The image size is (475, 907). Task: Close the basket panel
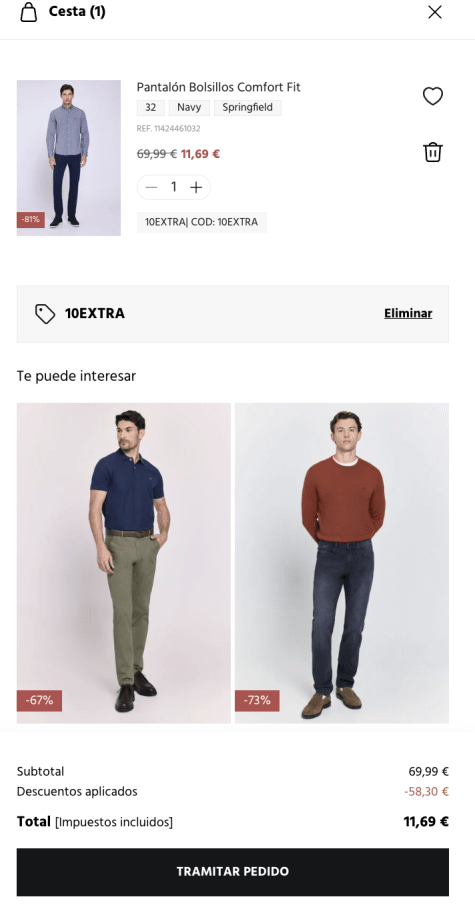(435, 12)
